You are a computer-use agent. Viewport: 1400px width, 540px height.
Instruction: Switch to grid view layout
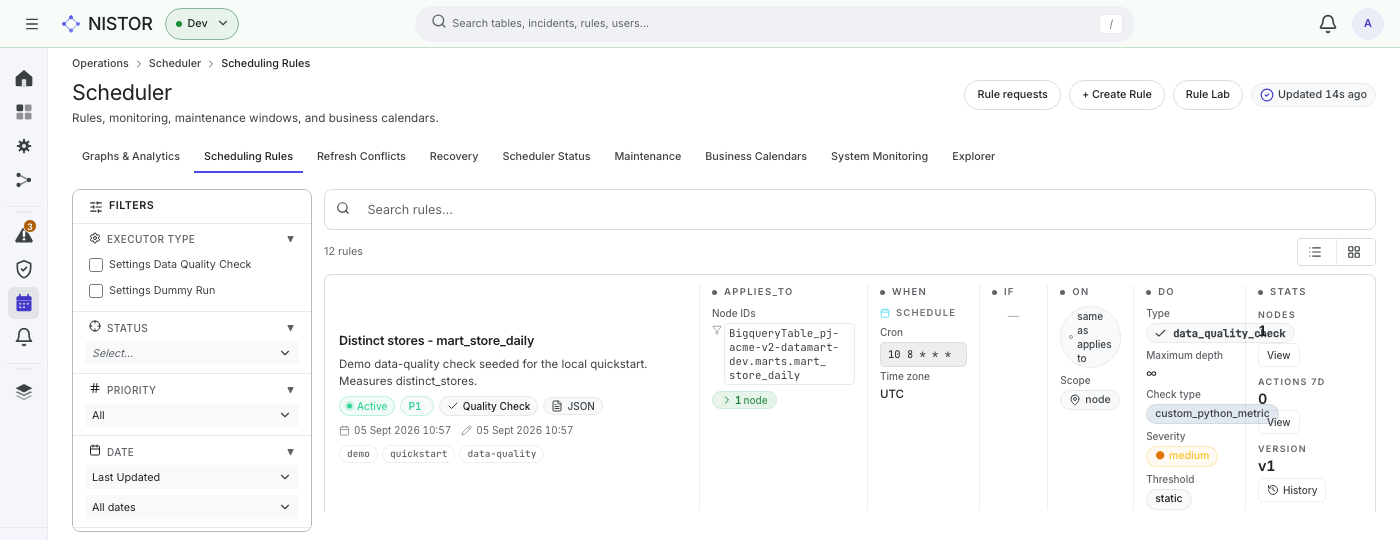point(1354,252)
